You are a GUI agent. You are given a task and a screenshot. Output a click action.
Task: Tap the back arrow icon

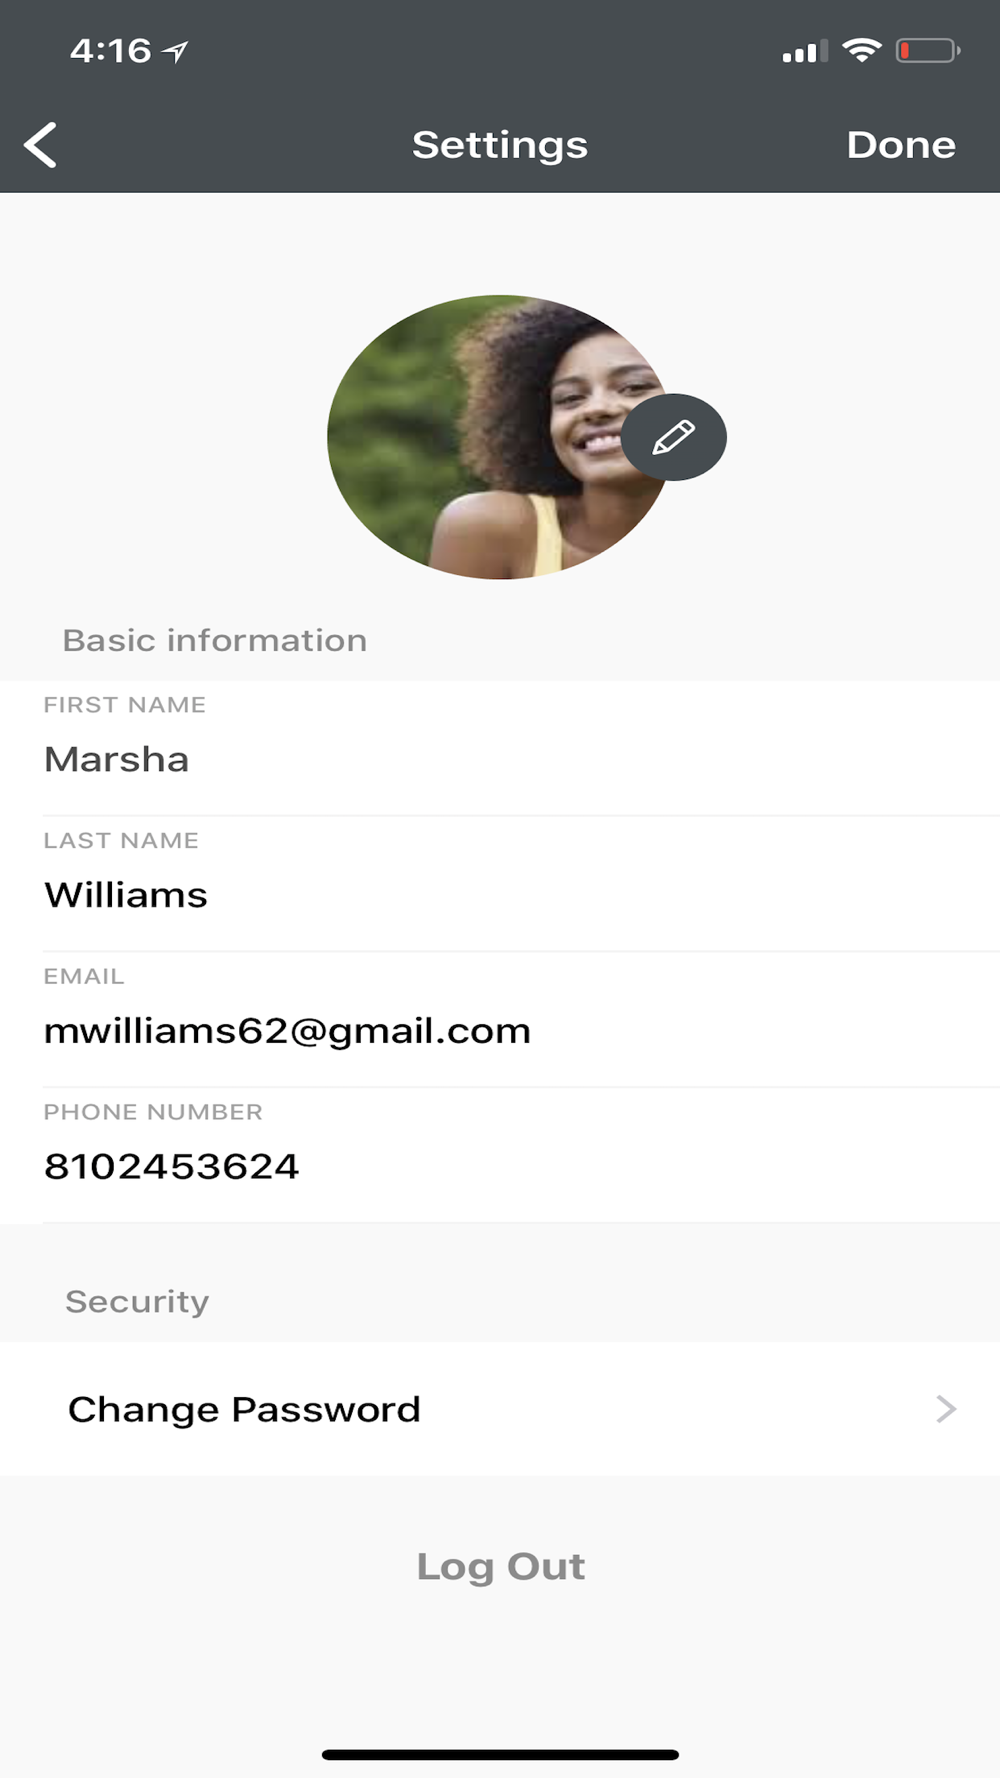(40, 145)
